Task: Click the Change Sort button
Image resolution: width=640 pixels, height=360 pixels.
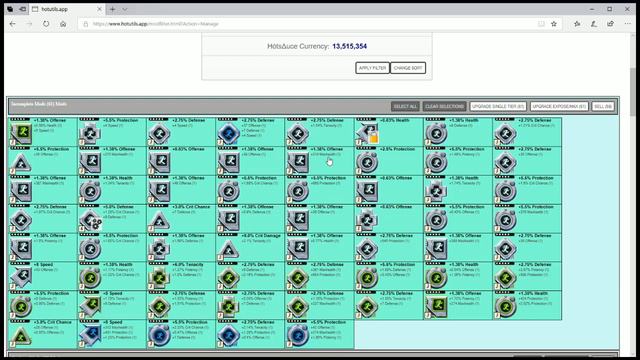Action: (x=408, y=68)
